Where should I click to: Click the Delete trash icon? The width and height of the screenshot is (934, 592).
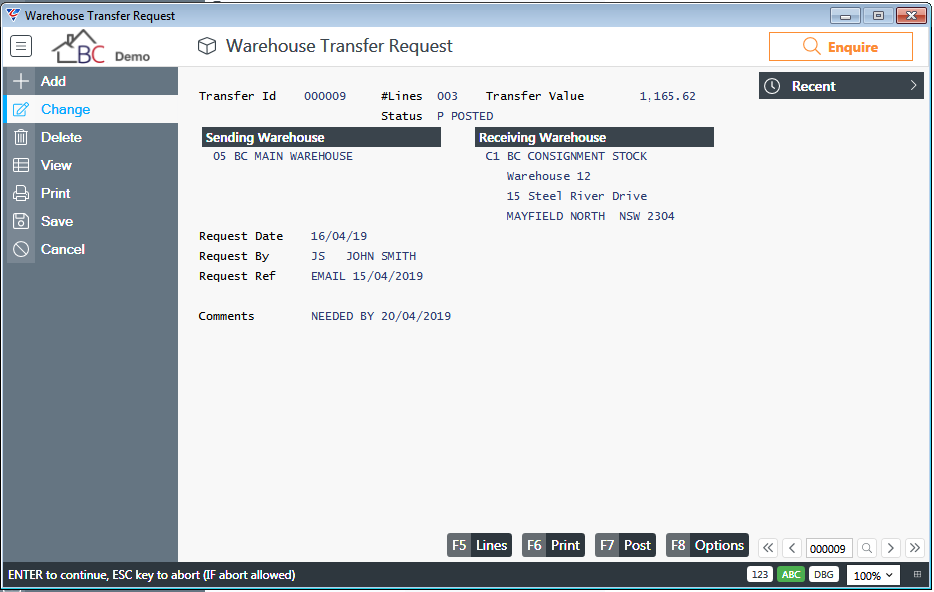[x=21, y=138]
